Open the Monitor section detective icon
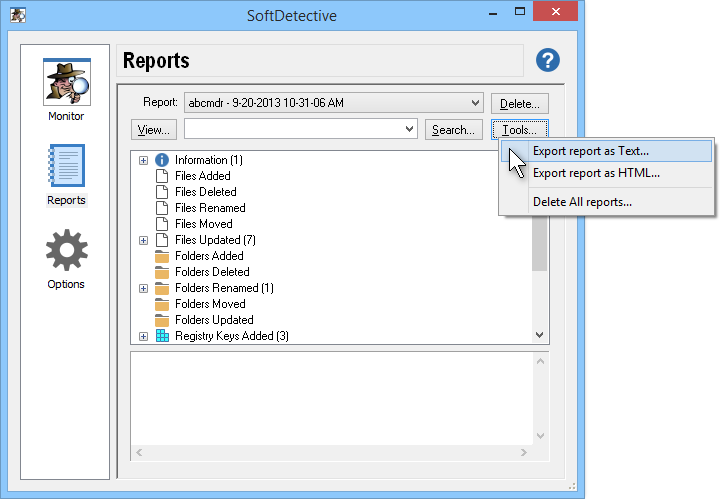720x499 pixels. [x=67, y=82]
